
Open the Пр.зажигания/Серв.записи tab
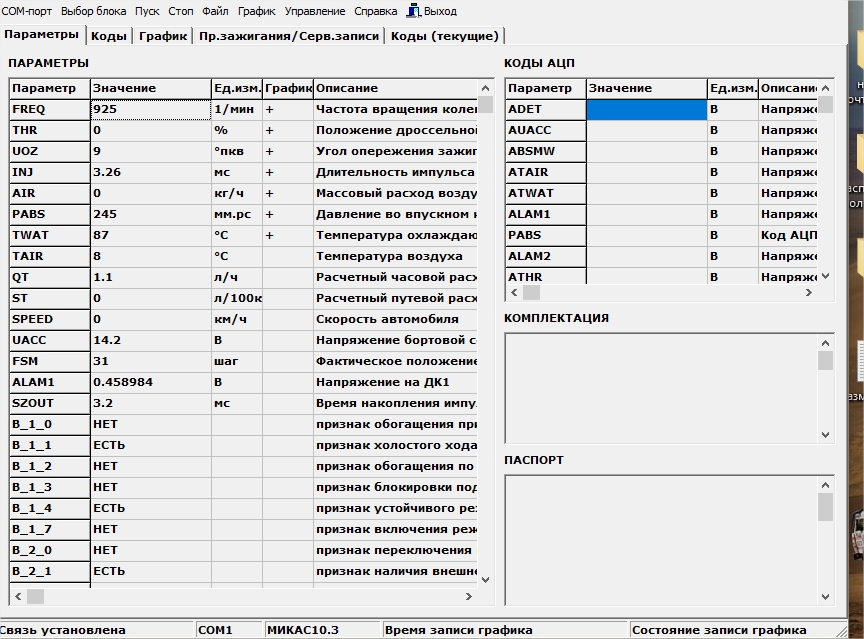pos(289,36)
